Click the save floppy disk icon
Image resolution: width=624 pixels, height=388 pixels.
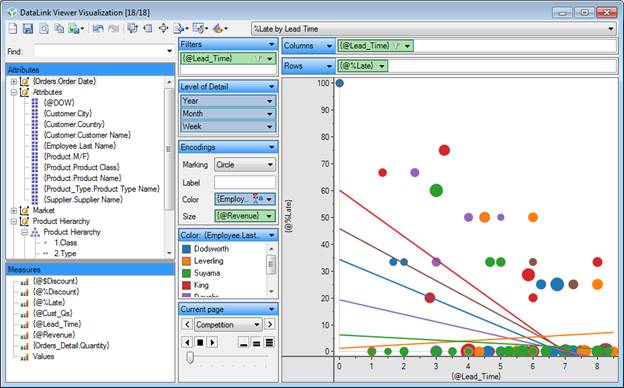(28, 29)
